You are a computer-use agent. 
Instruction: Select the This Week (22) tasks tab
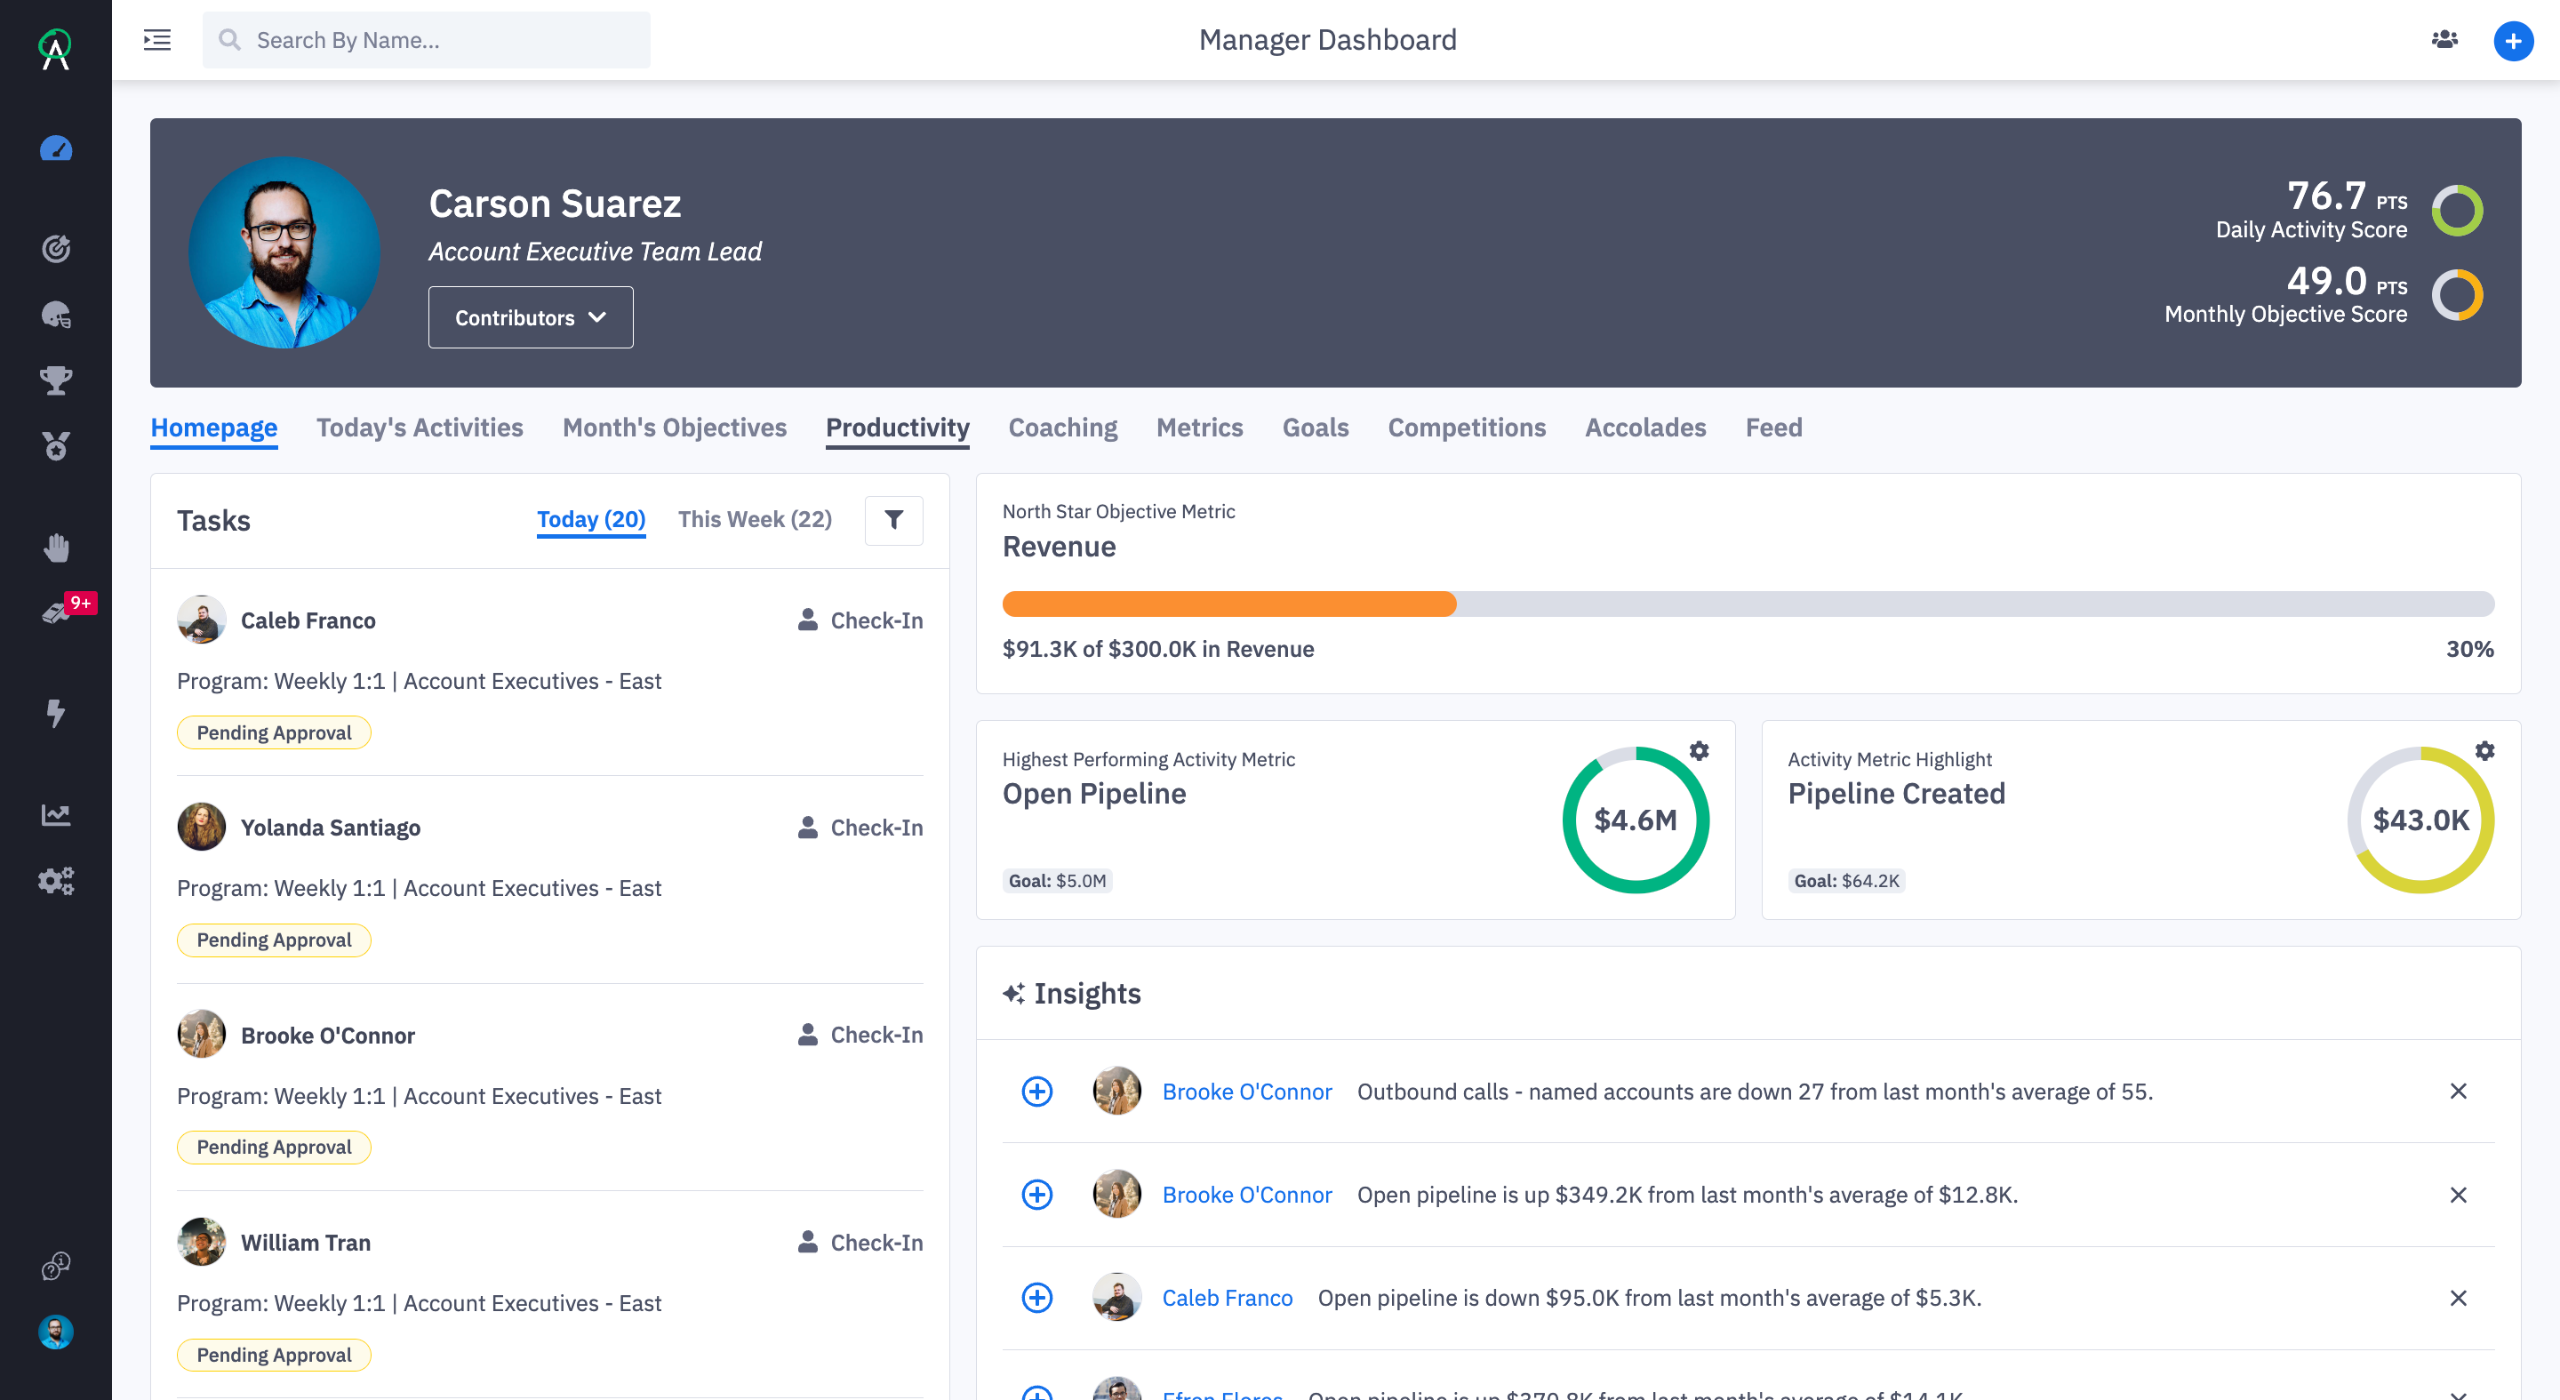point(754,520)
